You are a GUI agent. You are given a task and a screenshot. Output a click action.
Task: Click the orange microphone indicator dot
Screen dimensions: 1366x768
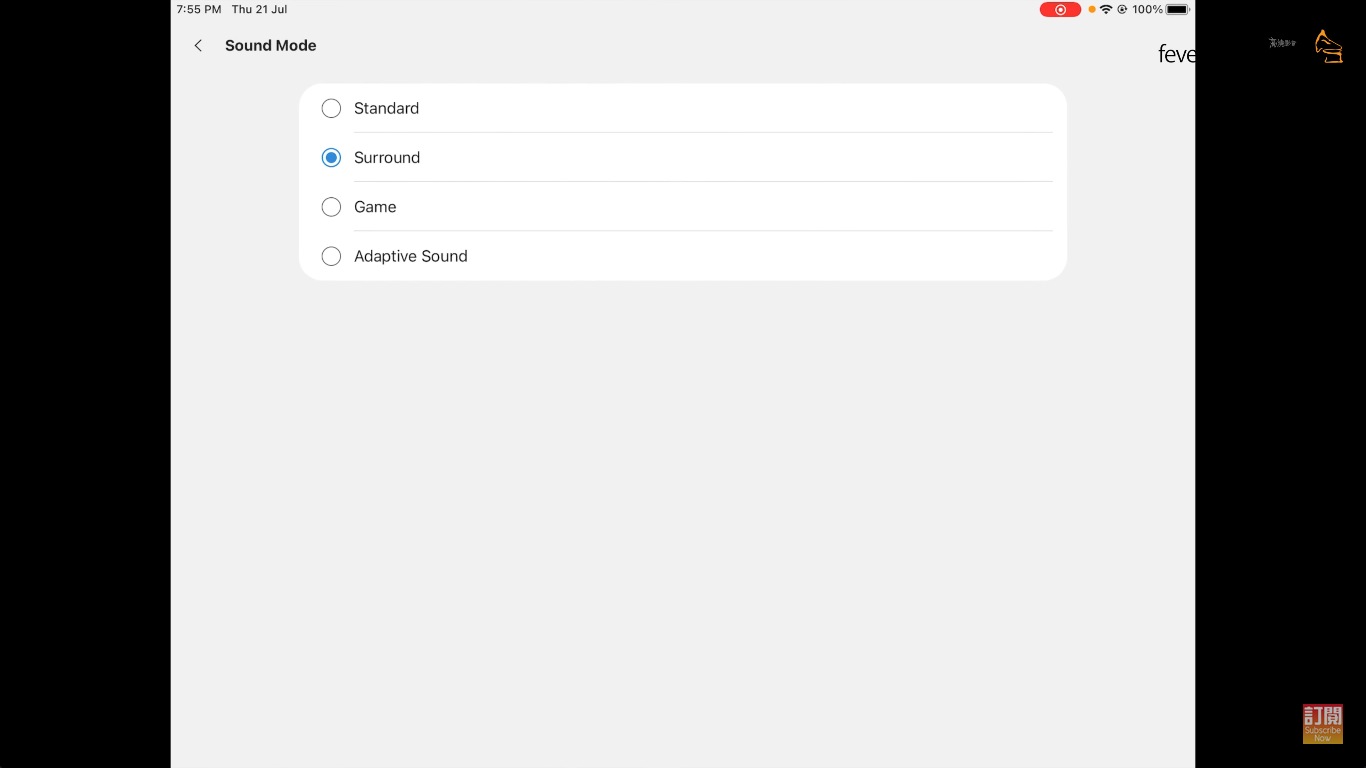(1092, 10)
